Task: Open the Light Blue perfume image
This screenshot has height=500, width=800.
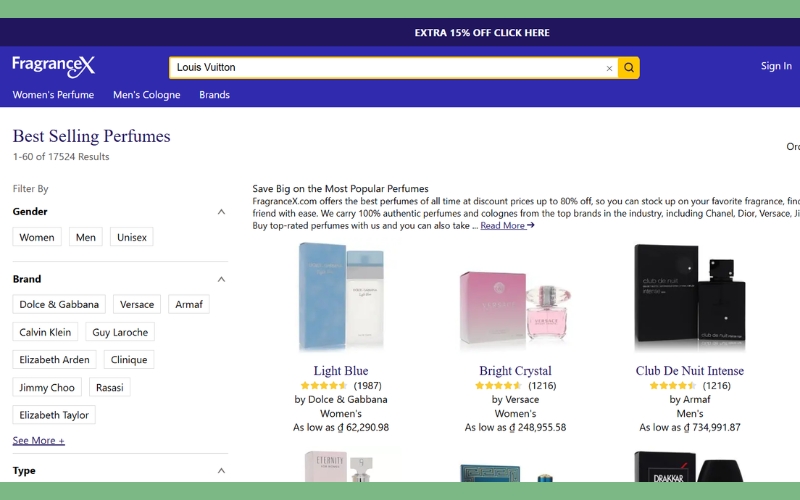Action: [x=340, y=297]
